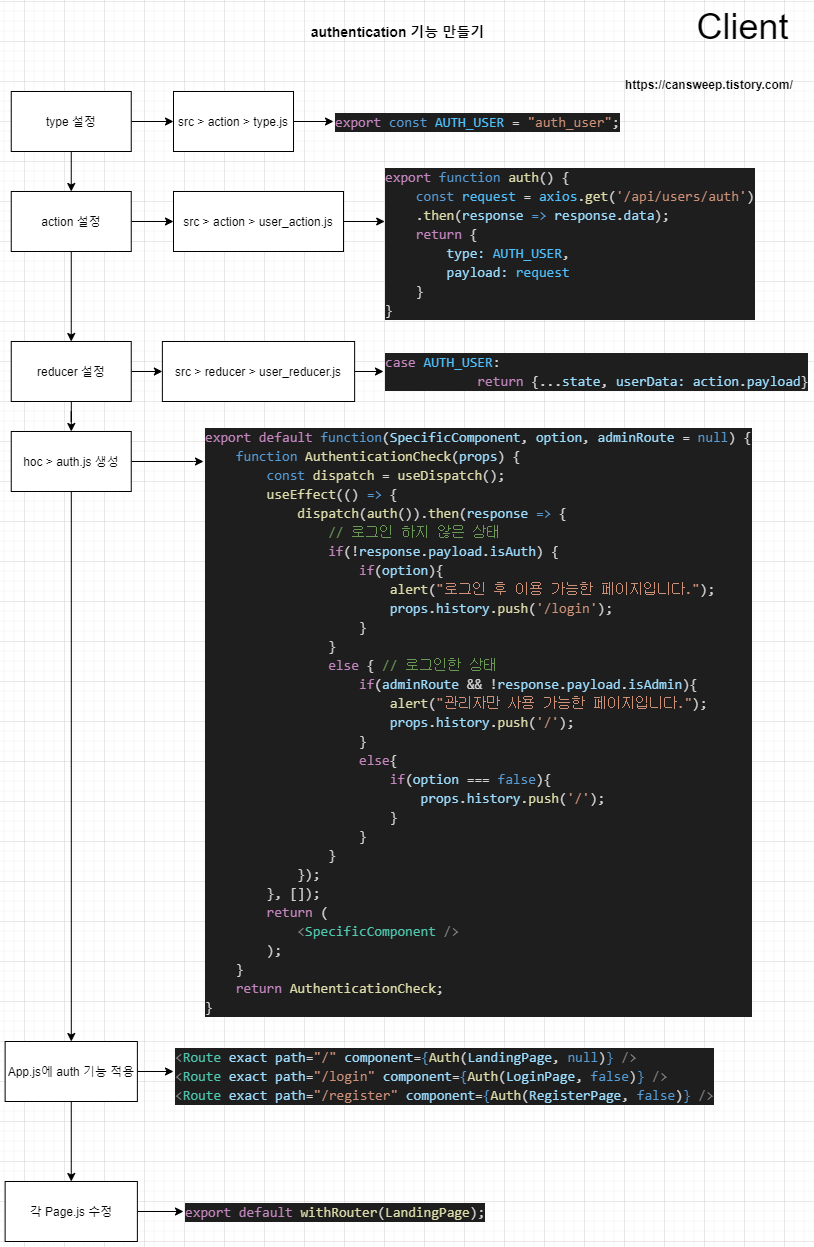The height and width of the screenshot is (1247, 814).
Task: Click 'if(option === false){' code line
Action: (471, 780)
